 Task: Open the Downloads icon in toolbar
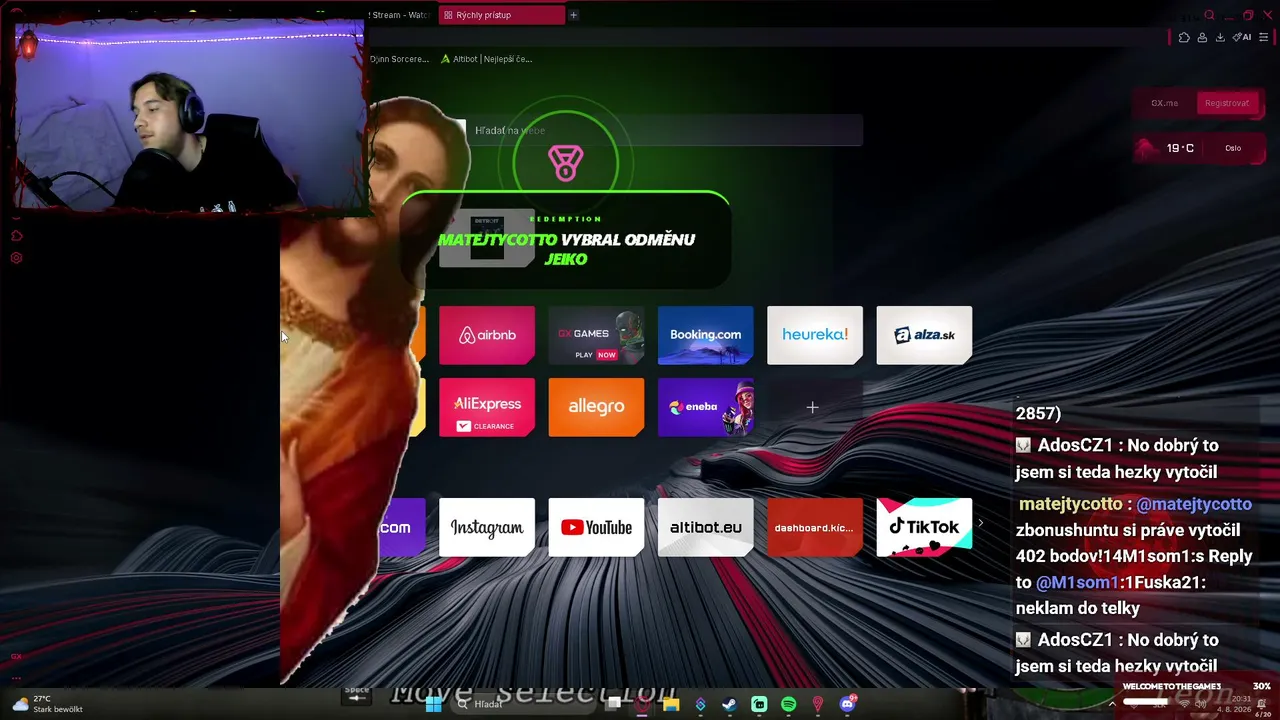[1220, 37]
